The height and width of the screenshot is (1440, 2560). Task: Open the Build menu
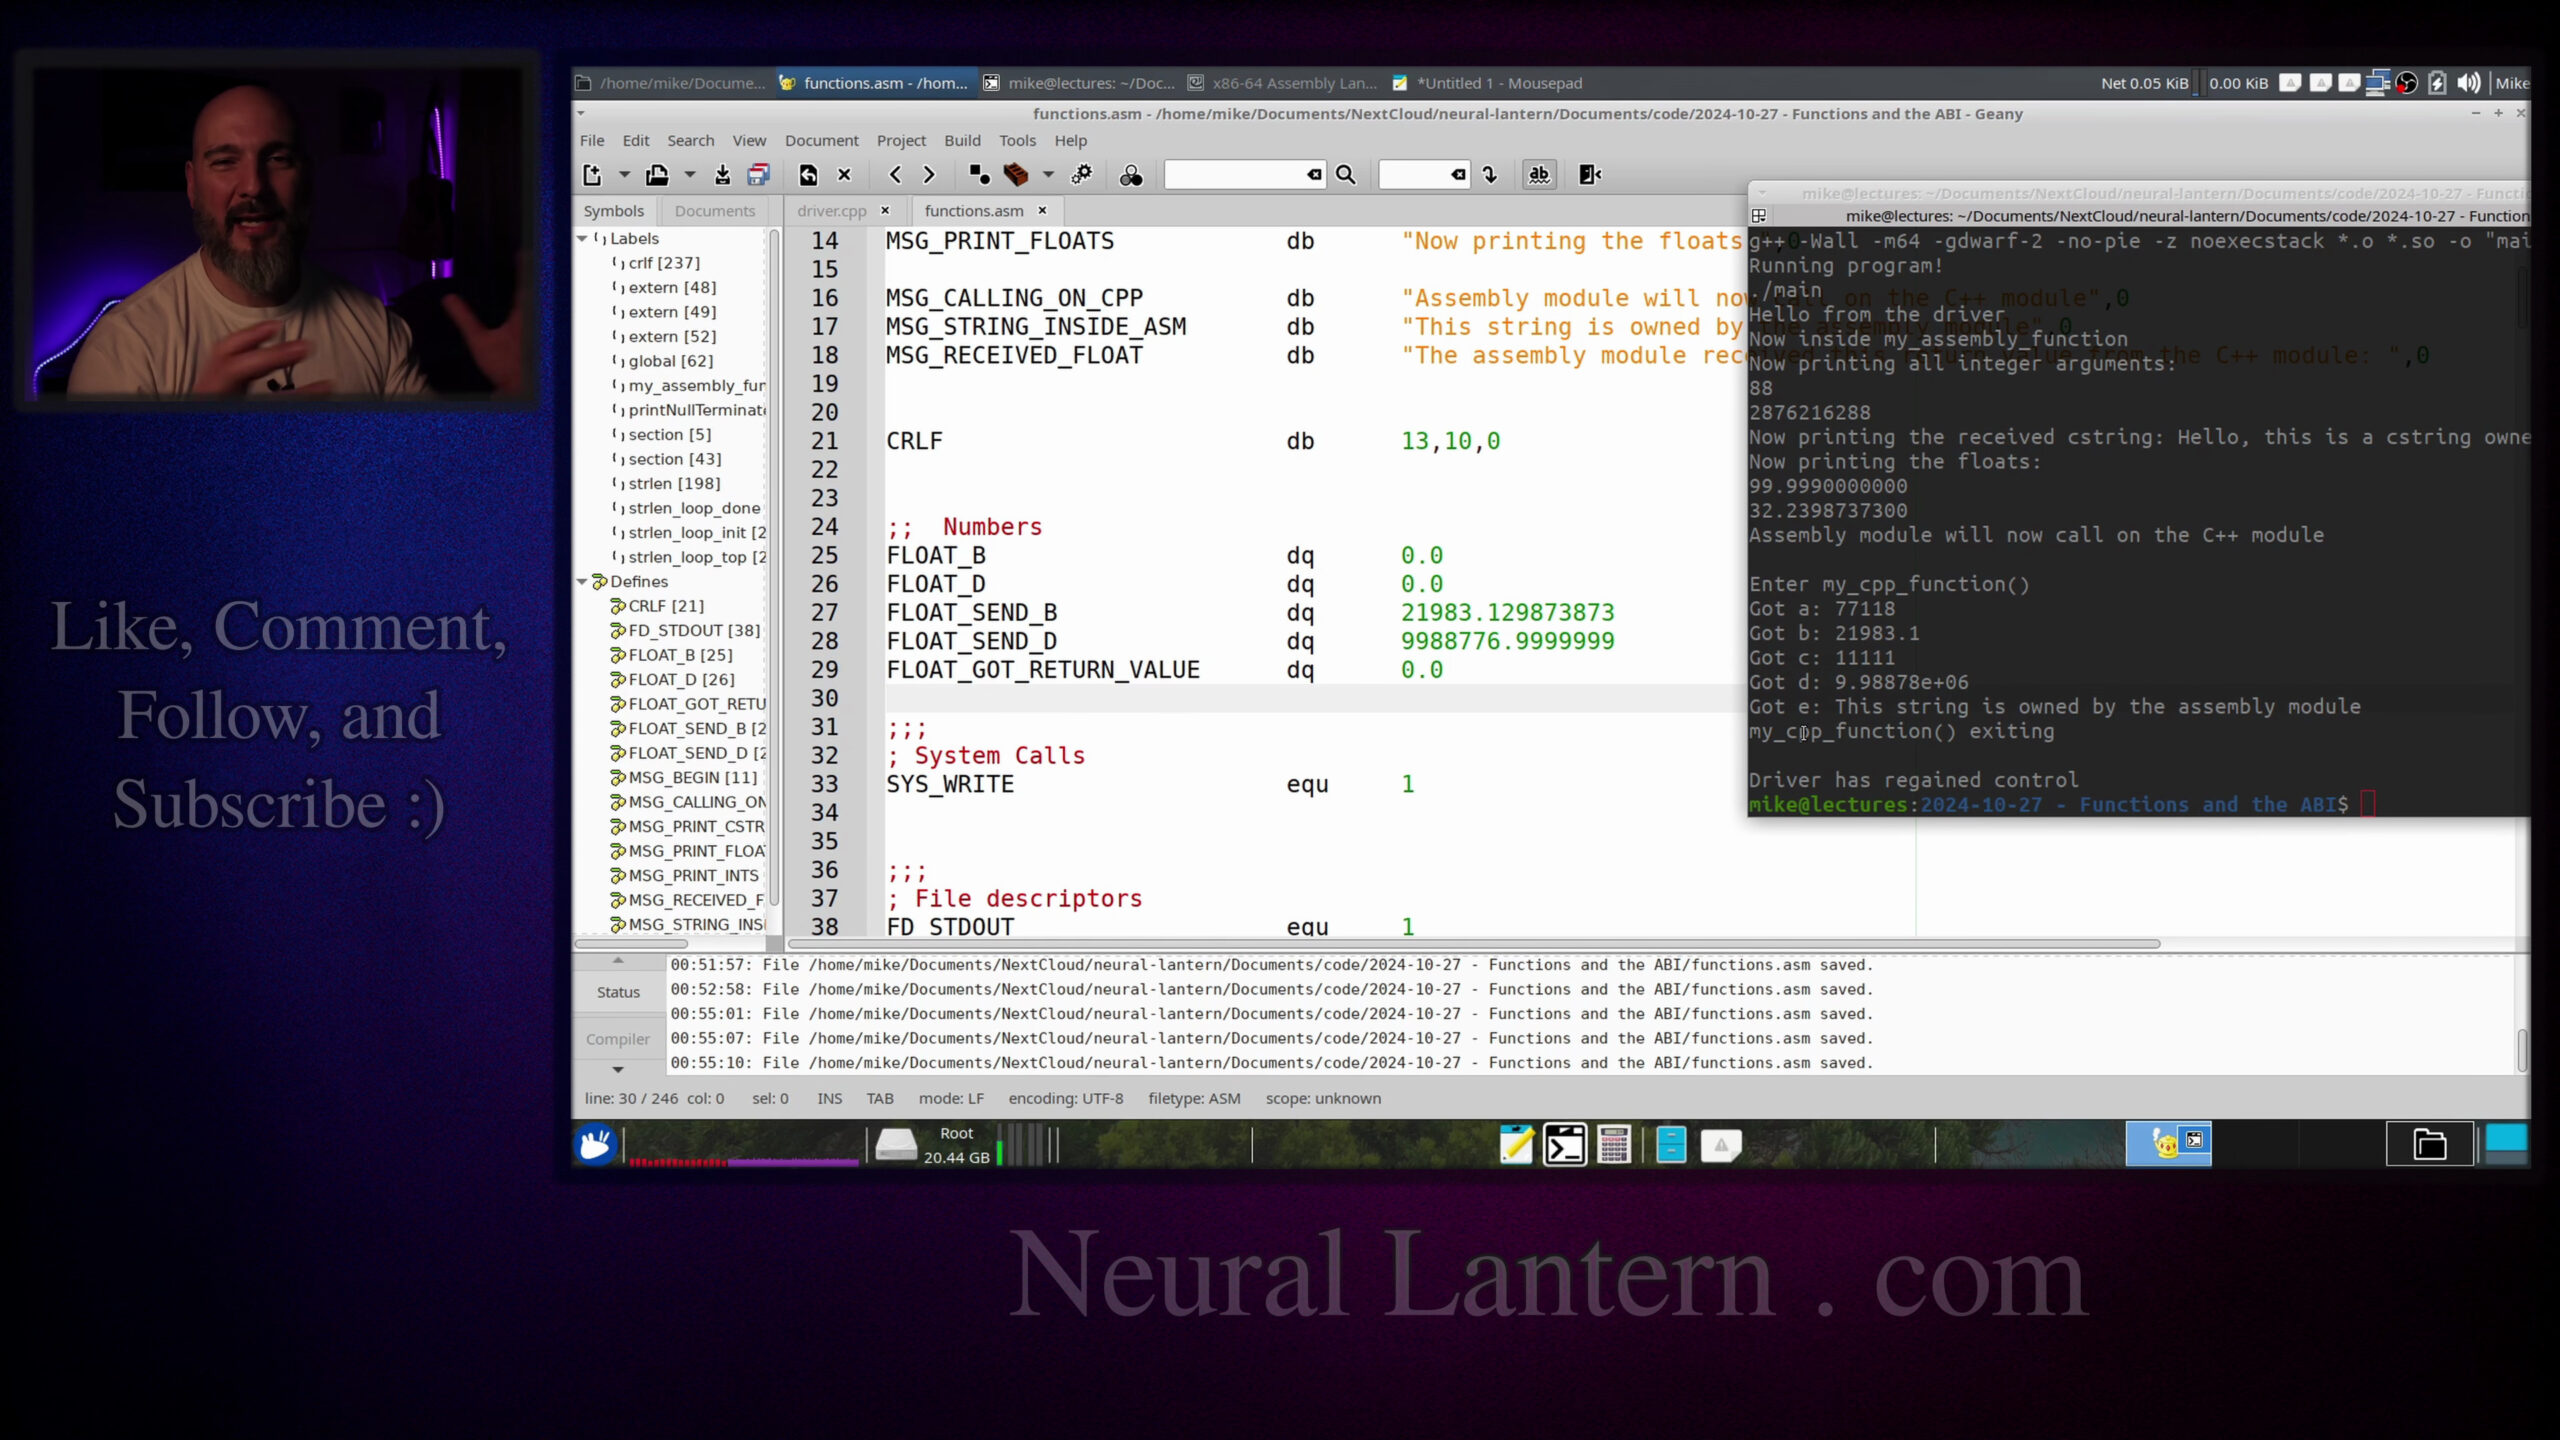pyautogui.click(x=962, y=140)
